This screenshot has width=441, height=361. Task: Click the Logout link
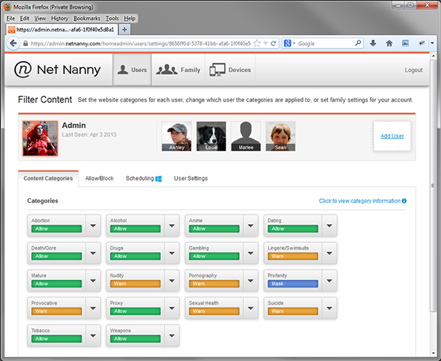(x=413, y=70)
